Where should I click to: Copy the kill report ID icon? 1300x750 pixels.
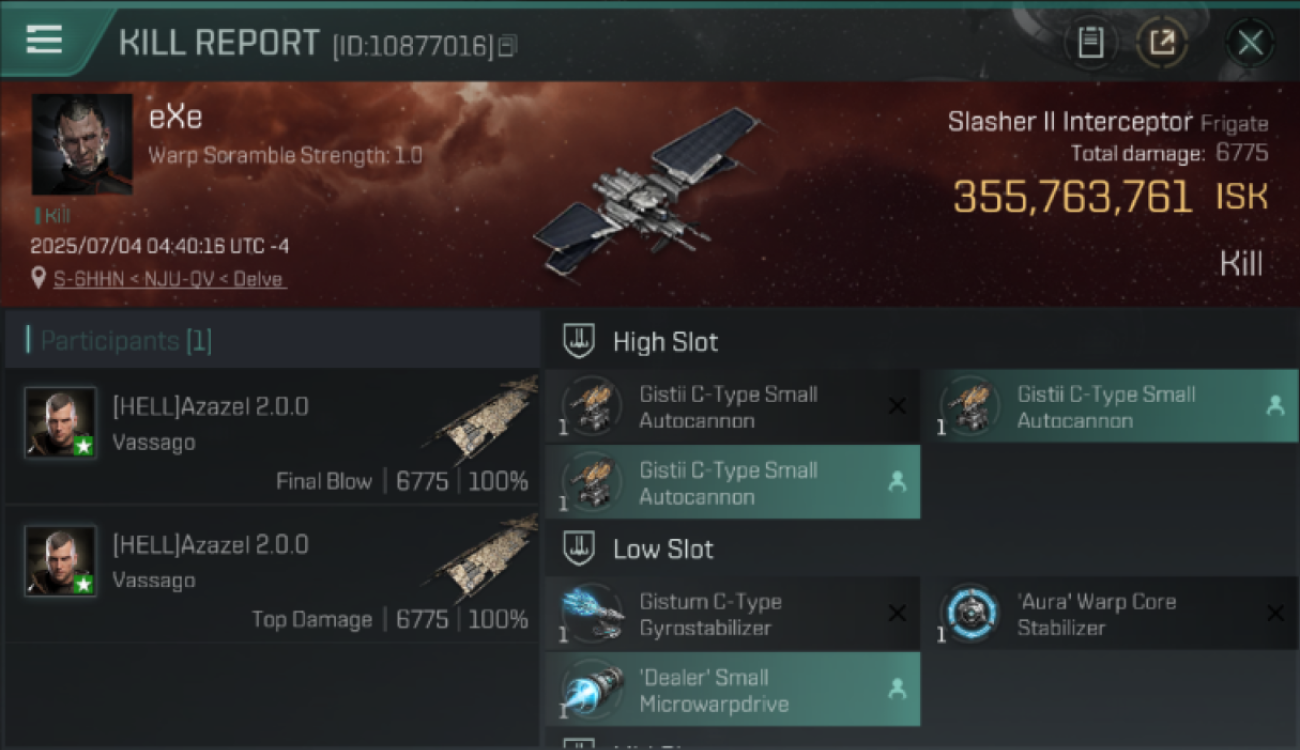[x=507, y=46]
